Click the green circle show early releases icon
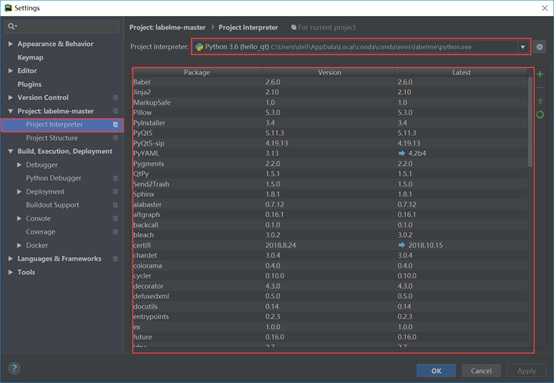 click(x=540, y=115)
